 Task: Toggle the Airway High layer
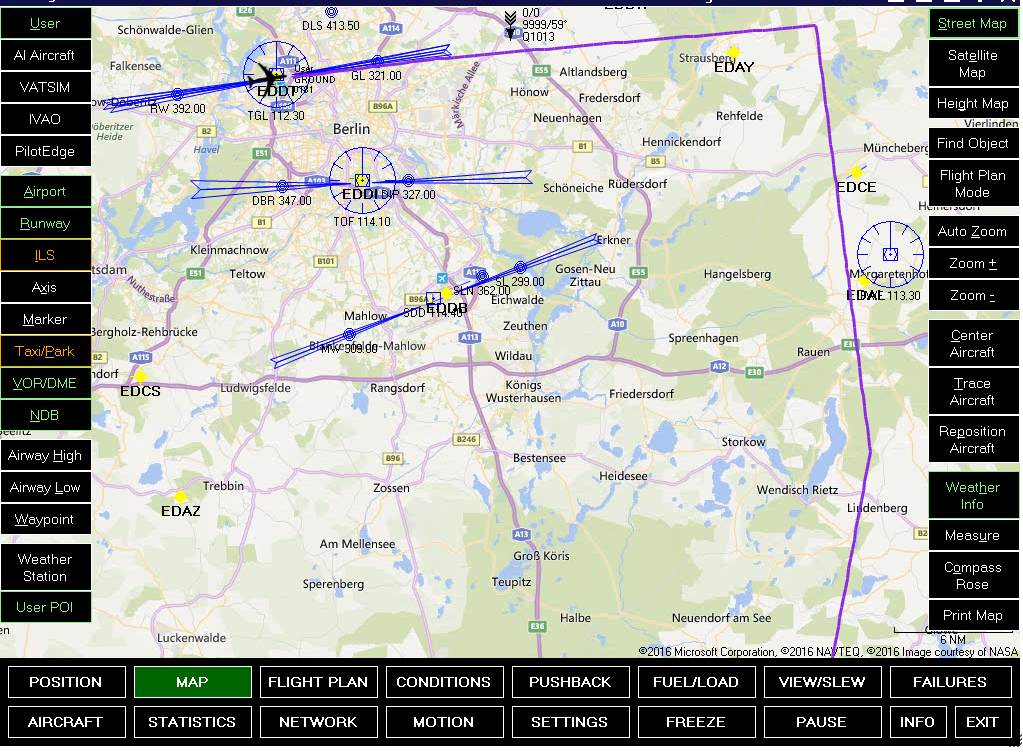pos(45,456)
